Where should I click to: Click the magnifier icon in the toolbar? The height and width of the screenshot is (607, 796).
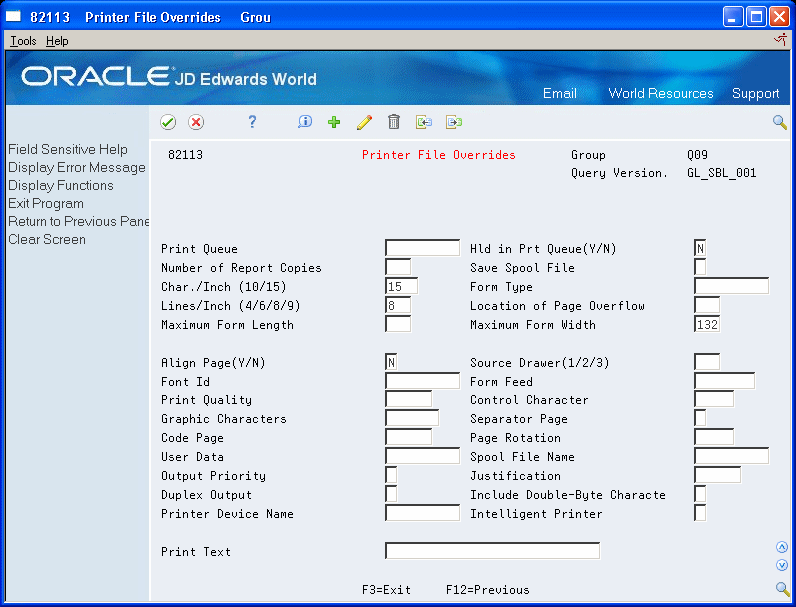tap(780, 122)
